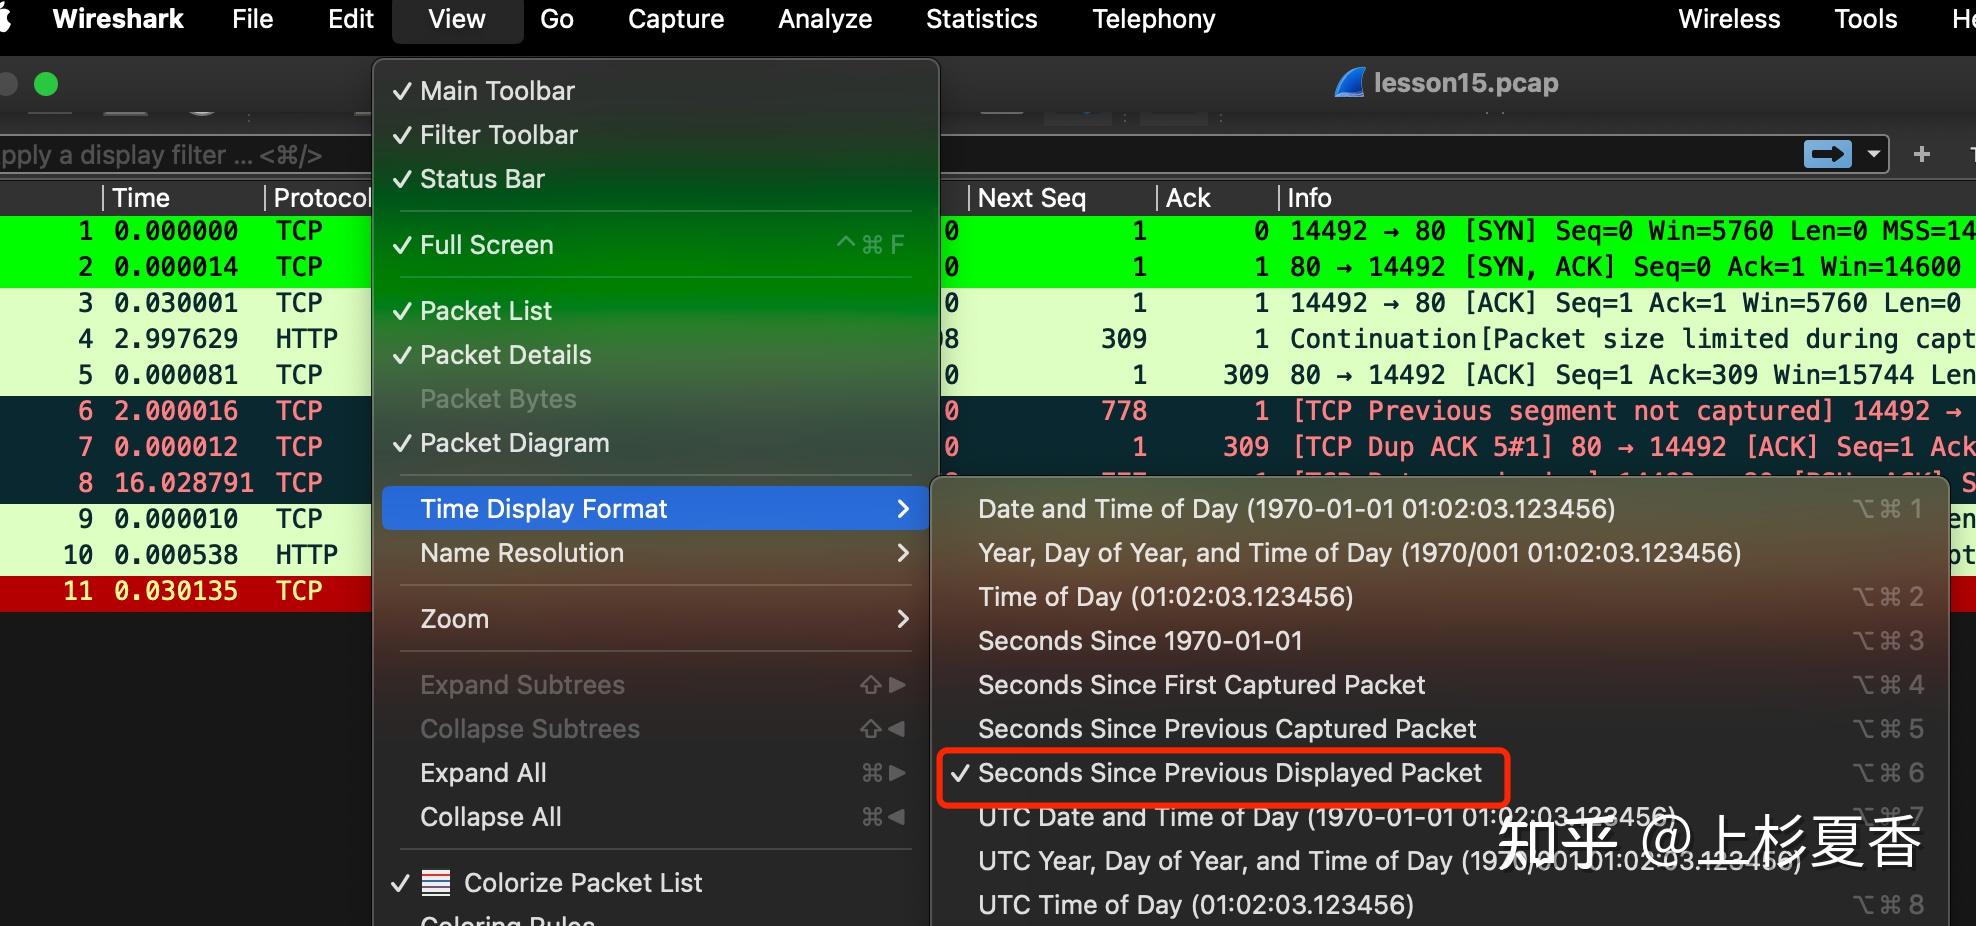
Task: Disable the Filter Toolbar
Action: pyautogui.click(x=498, y=134)
